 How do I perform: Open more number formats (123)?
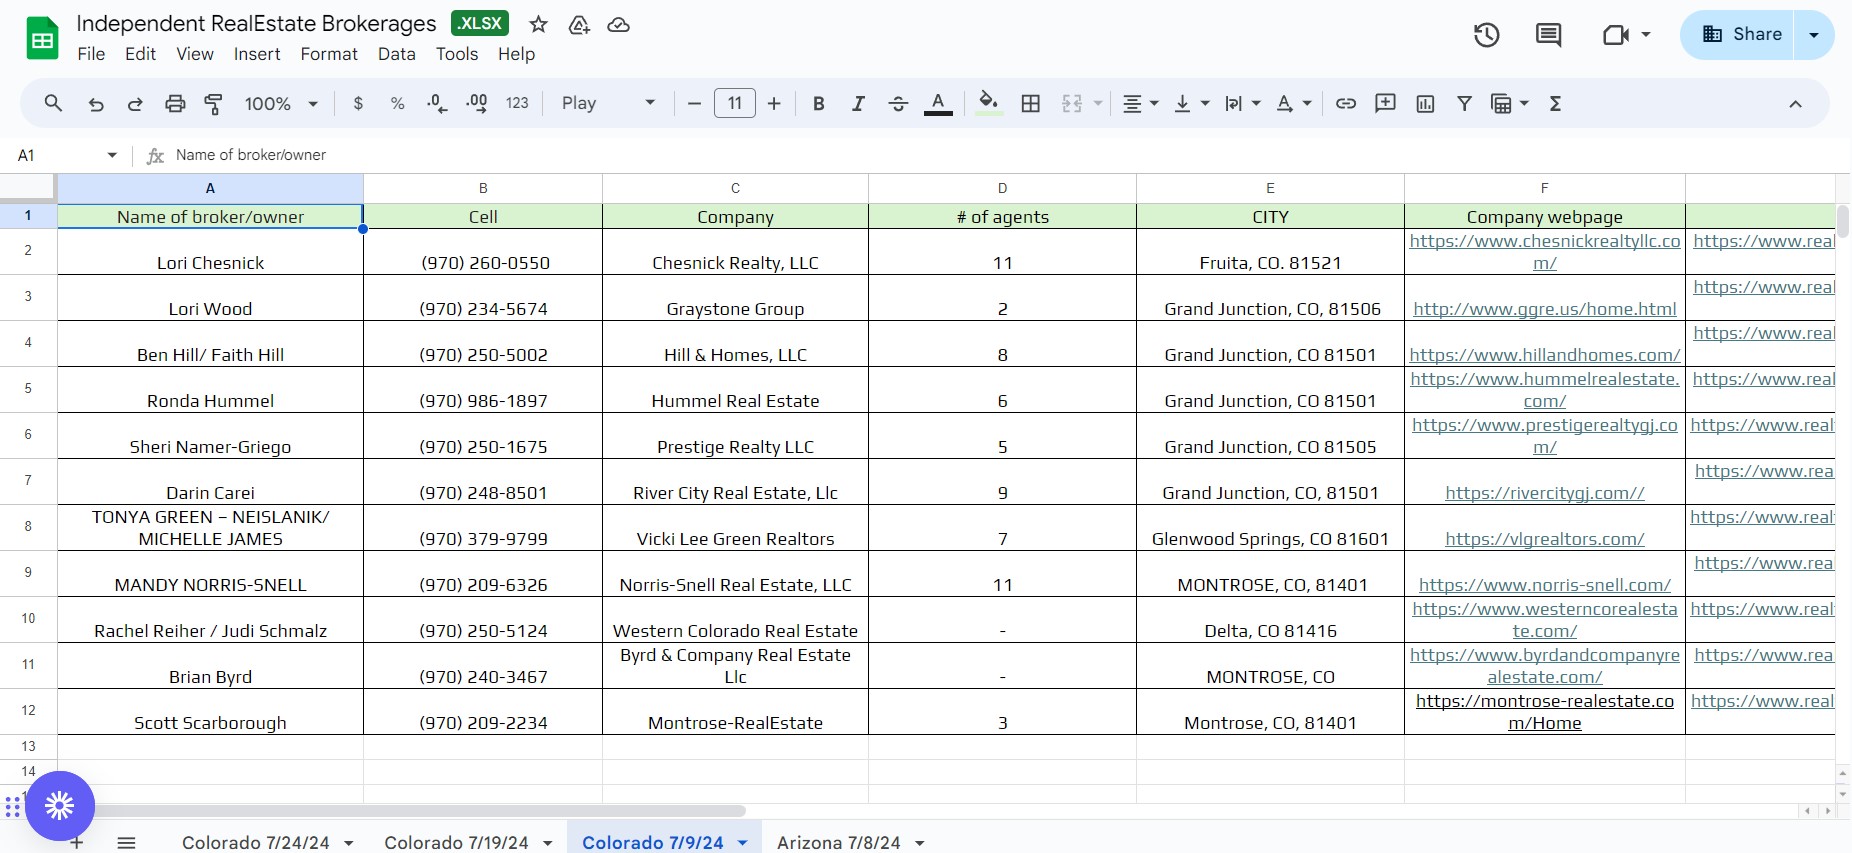517,103
